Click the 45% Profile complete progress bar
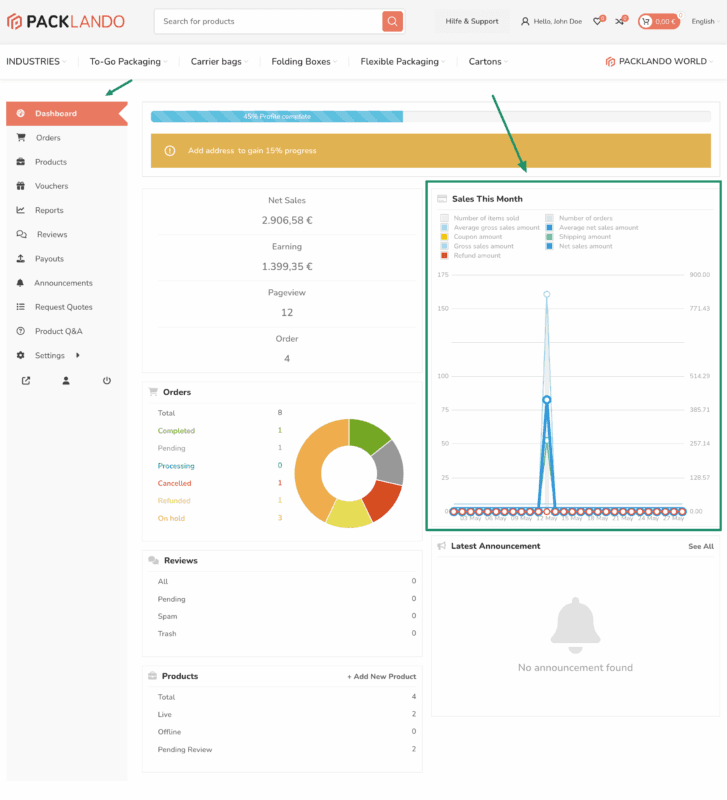This screenshot has height=800, width=727. 277,116
